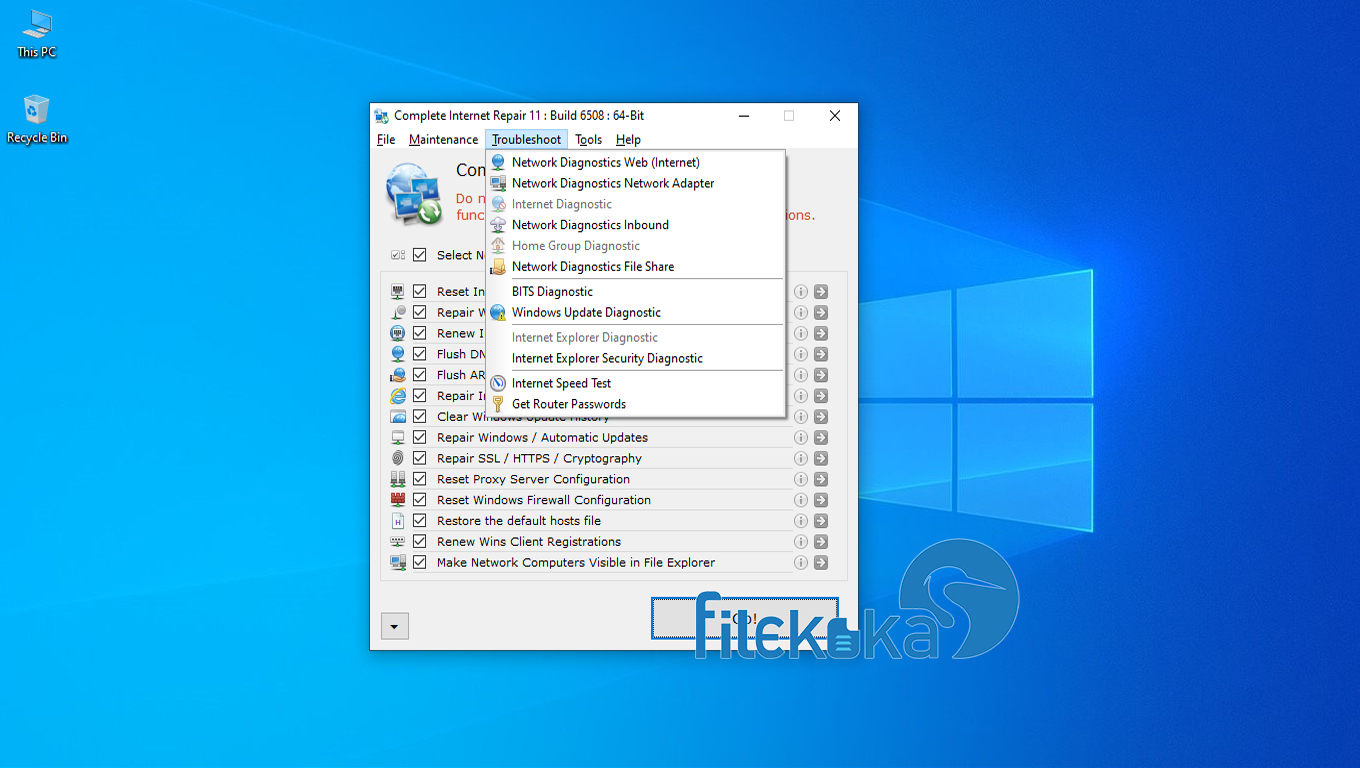The image size is (1360, 768).
Task: Click server icon beside Reset Proxy Server Configuration
Action: pos(398,479)
